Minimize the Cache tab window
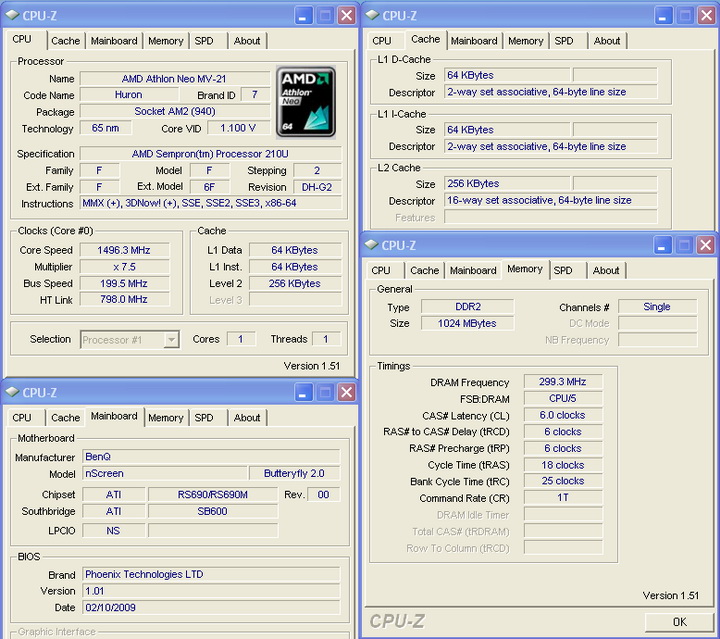This screenshot has height=639, width=720. pyautogui.click(x=663, y=16)
